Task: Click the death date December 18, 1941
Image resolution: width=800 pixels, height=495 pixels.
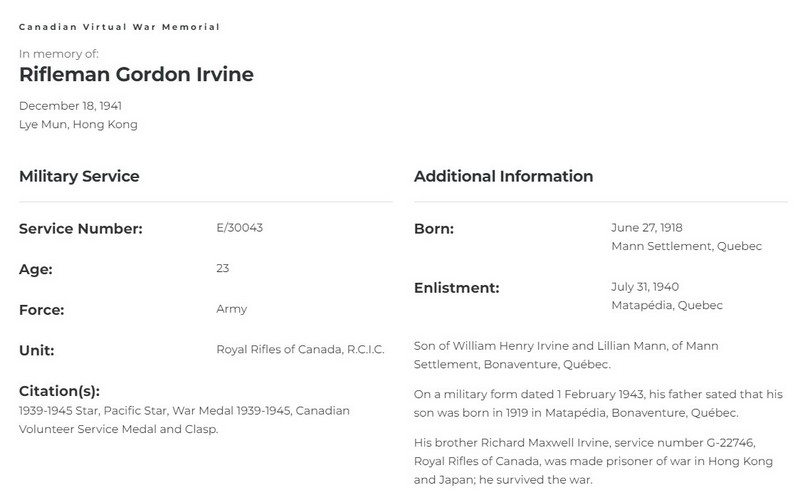Action: [70, 106]
